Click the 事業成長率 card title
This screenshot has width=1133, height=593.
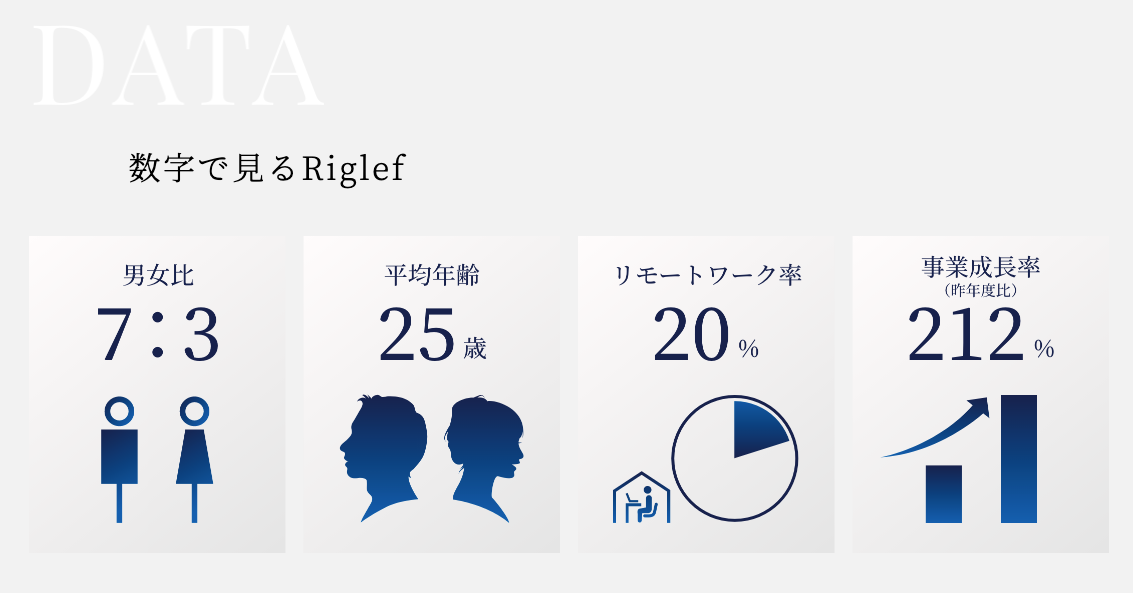point(980,267)
